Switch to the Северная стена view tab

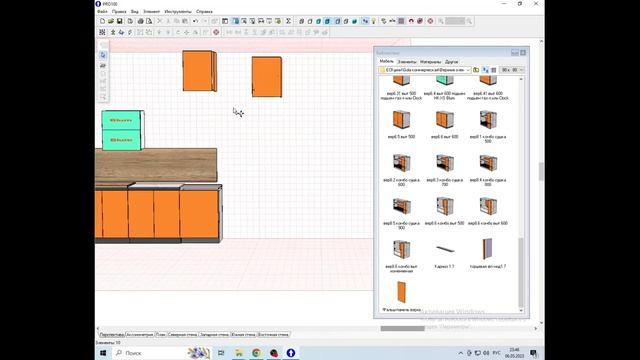tap(183, 334)
